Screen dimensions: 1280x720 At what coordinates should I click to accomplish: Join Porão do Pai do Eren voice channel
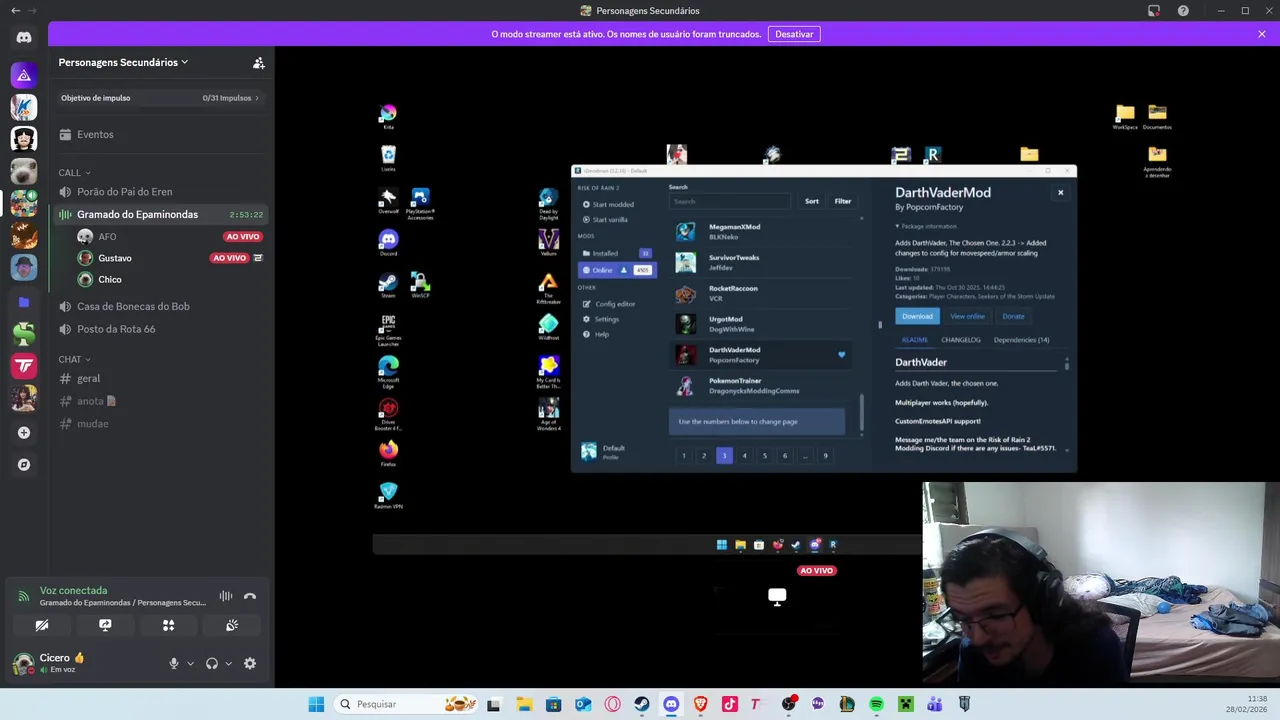pos(162,192)
